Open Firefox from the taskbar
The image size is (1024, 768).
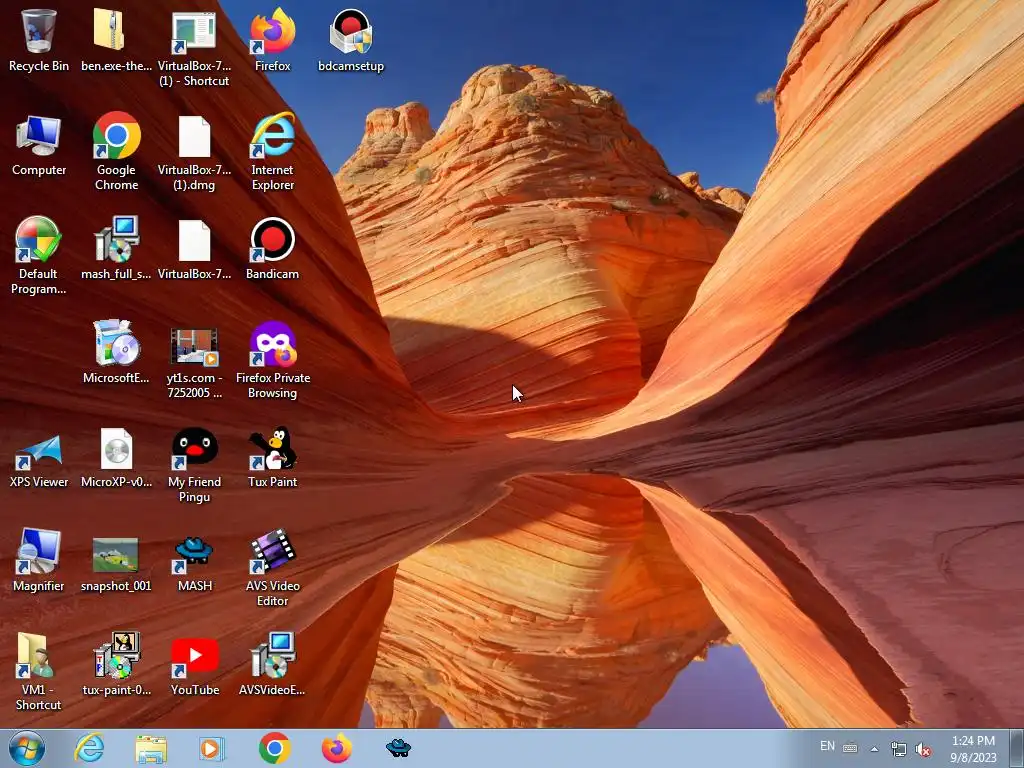[336, 748]
